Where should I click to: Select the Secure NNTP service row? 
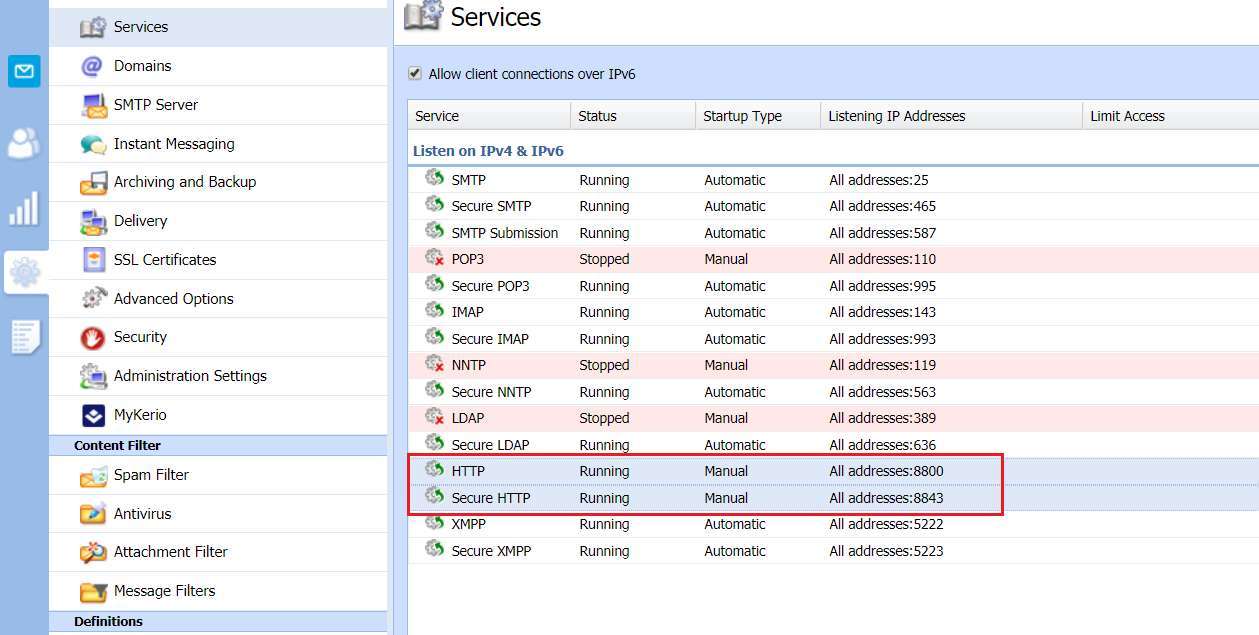[833, 392]
